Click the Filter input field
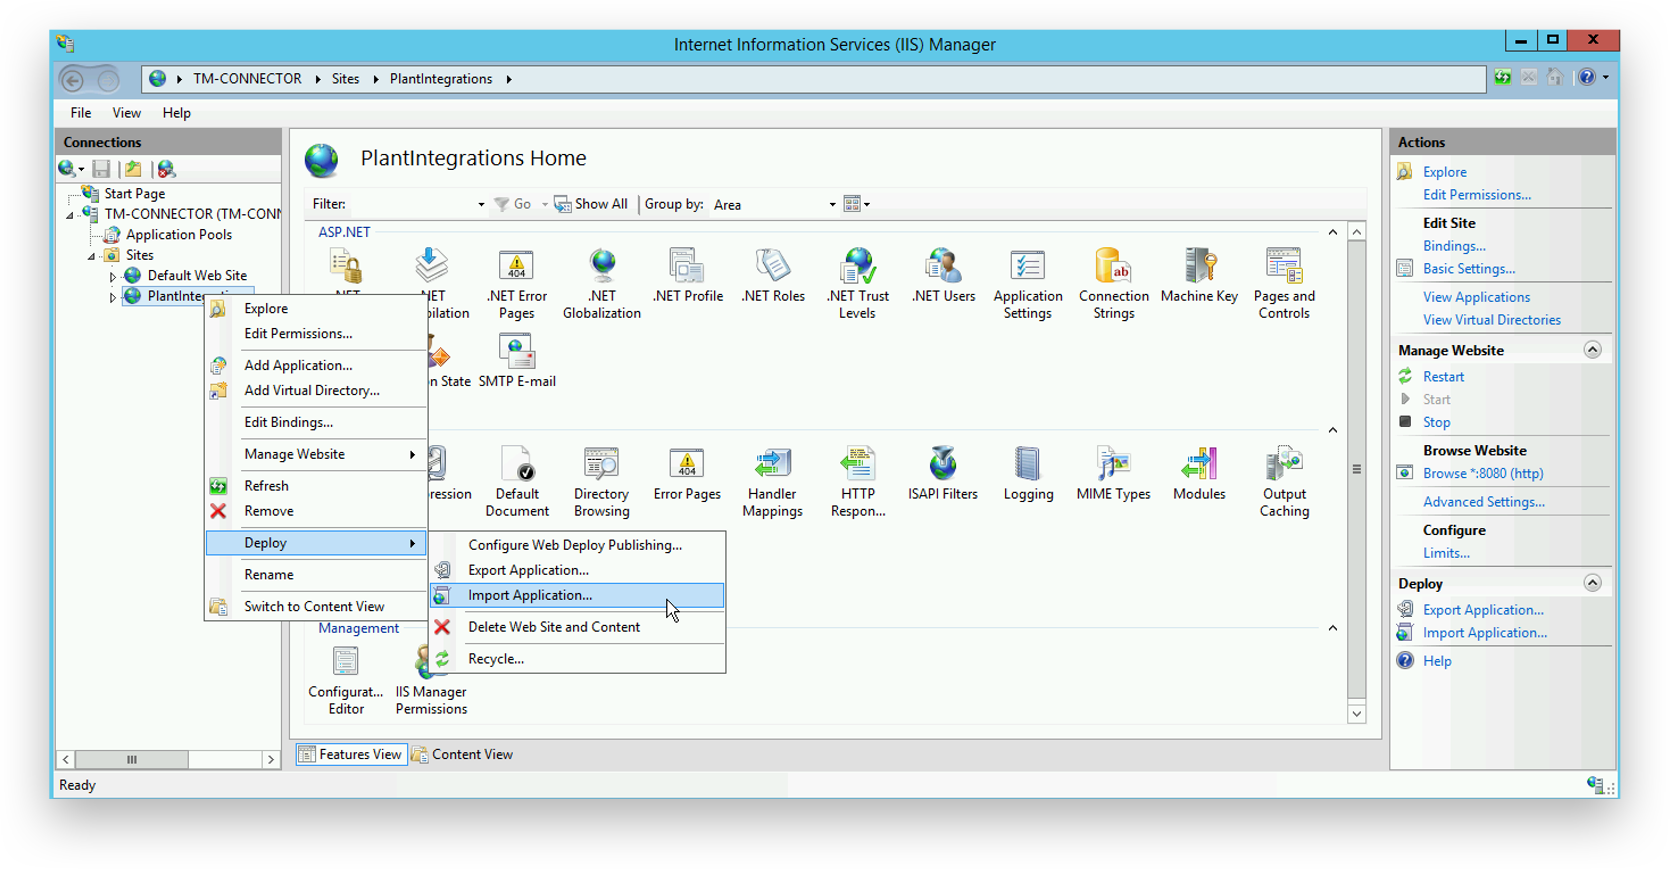Viewport: 1670px width, 869px height. [x=412, y=205]
